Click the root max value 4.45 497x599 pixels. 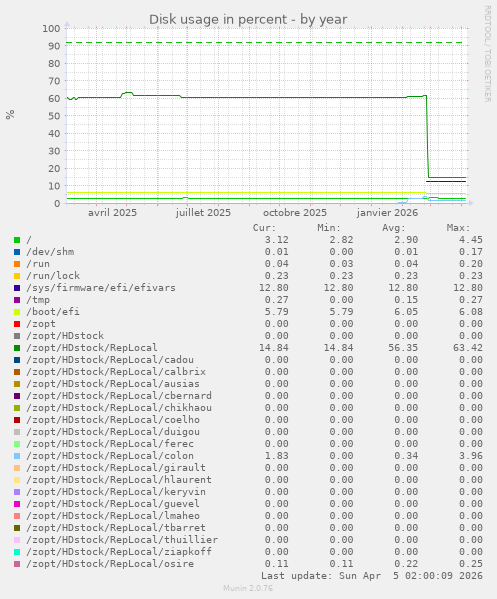point(471,240)
